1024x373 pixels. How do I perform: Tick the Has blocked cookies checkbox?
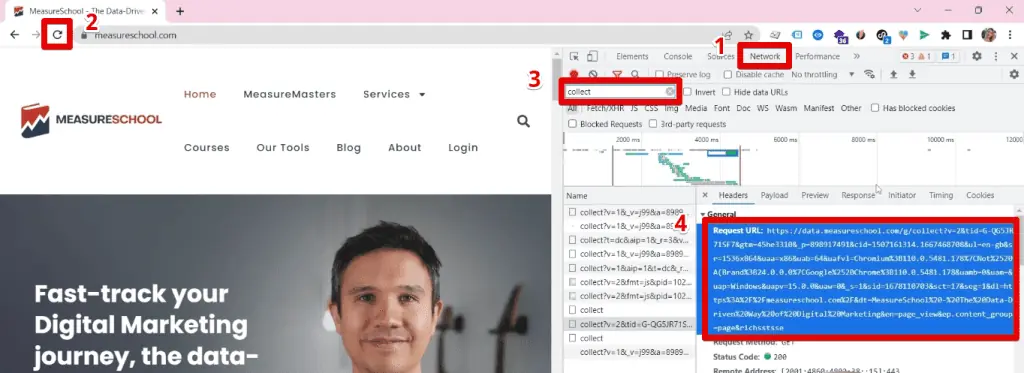point(875,108)
